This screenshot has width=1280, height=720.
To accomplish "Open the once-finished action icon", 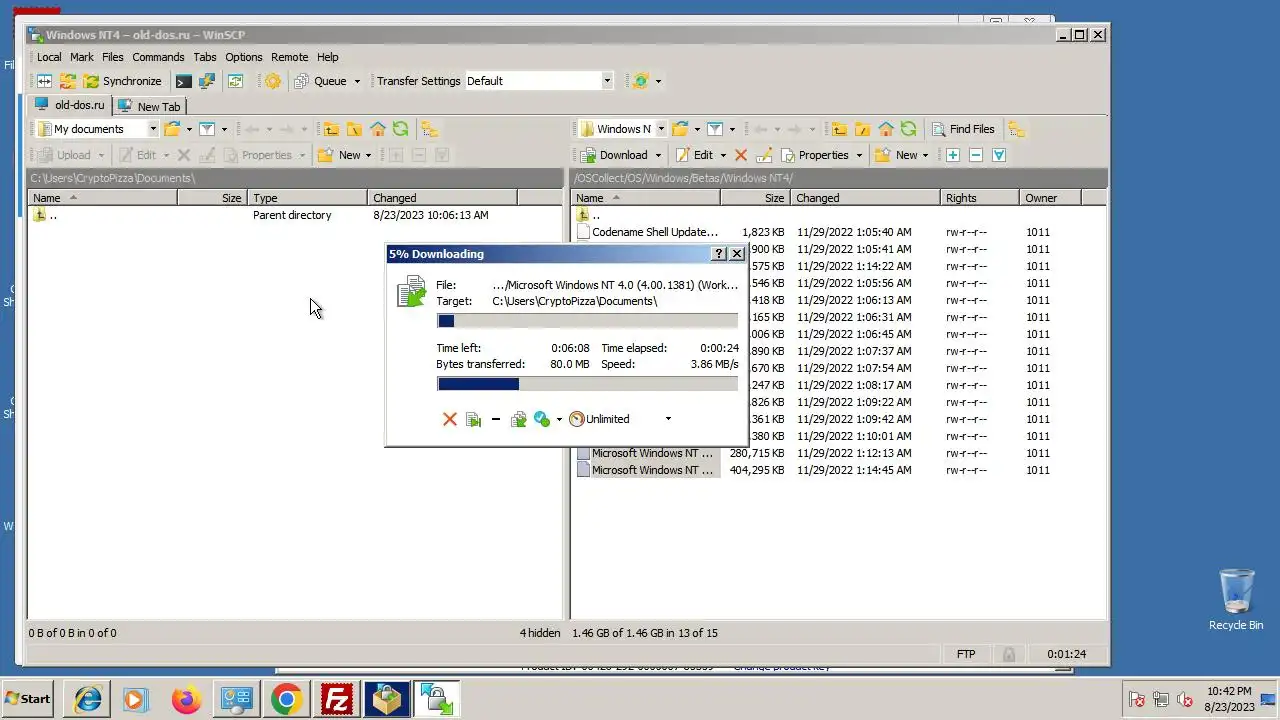I will (x=542, y=419).
